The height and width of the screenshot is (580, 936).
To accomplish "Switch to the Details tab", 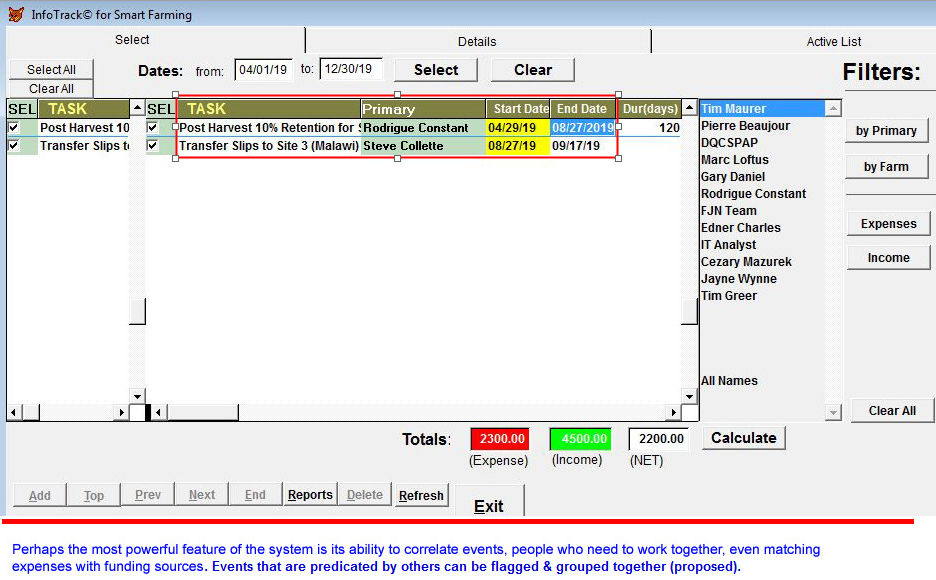I will 477,41.
